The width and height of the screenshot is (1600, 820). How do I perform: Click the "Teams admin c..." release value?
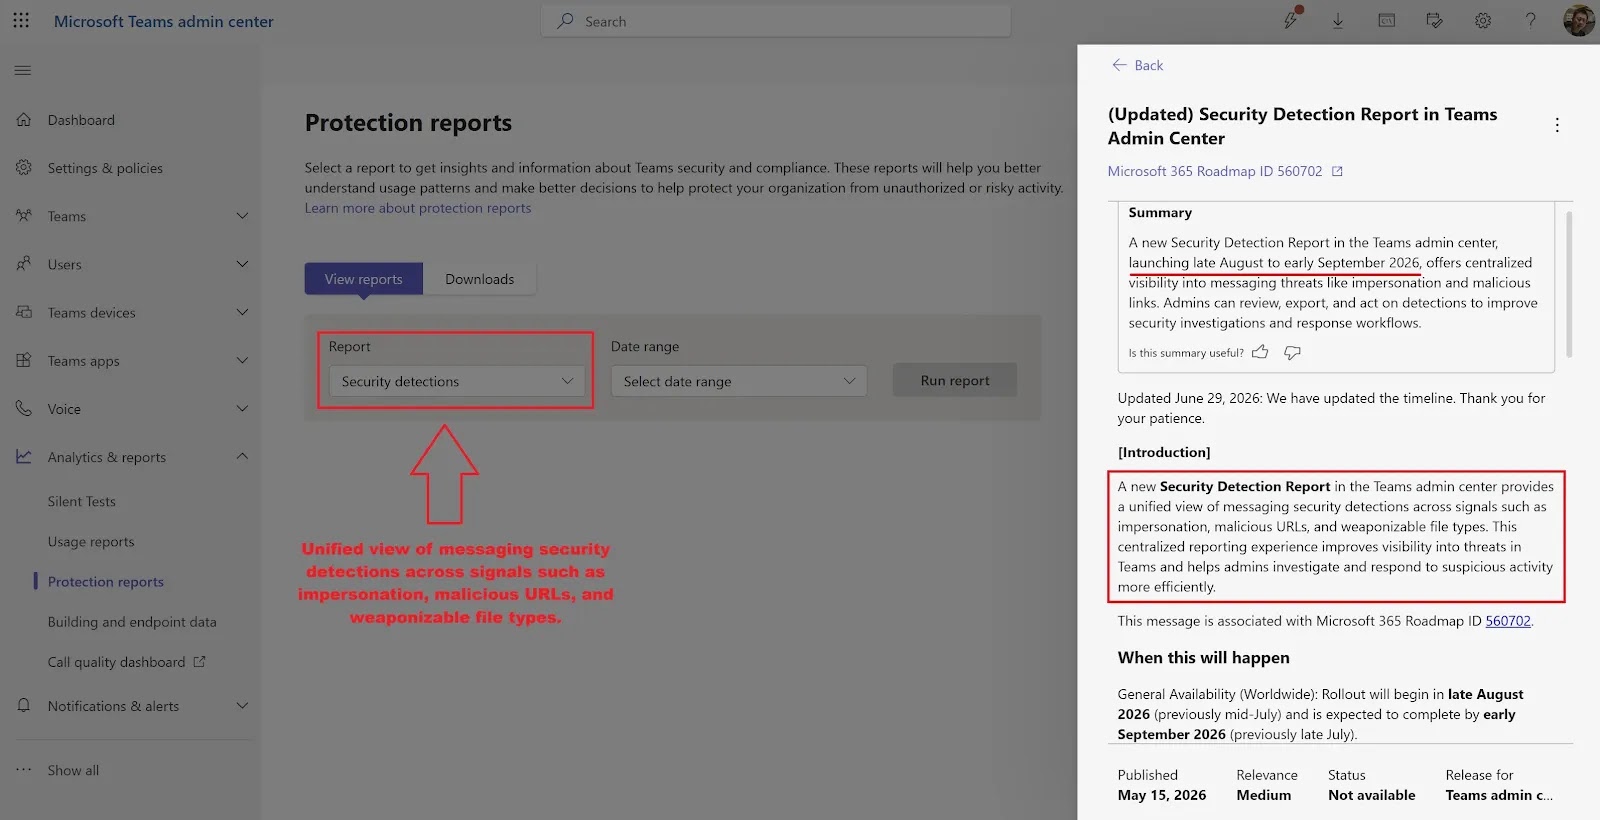pos(1499,795)
